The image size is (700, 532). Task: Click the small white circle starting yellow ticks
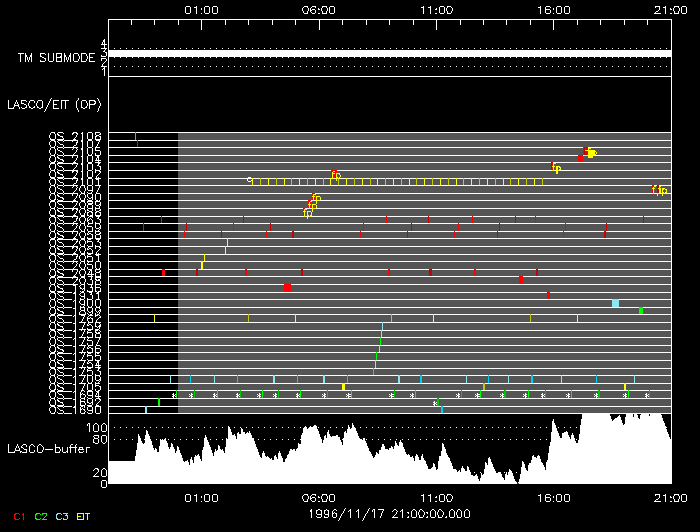pos(250,180)
